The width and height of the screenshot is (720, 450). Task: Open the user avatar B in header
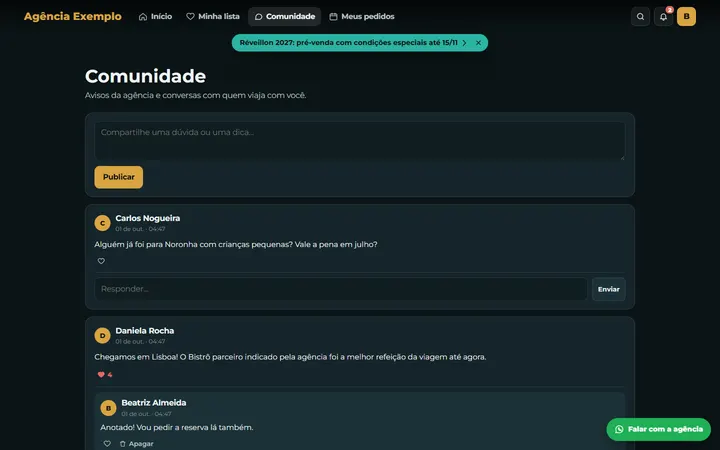[686, 17]
